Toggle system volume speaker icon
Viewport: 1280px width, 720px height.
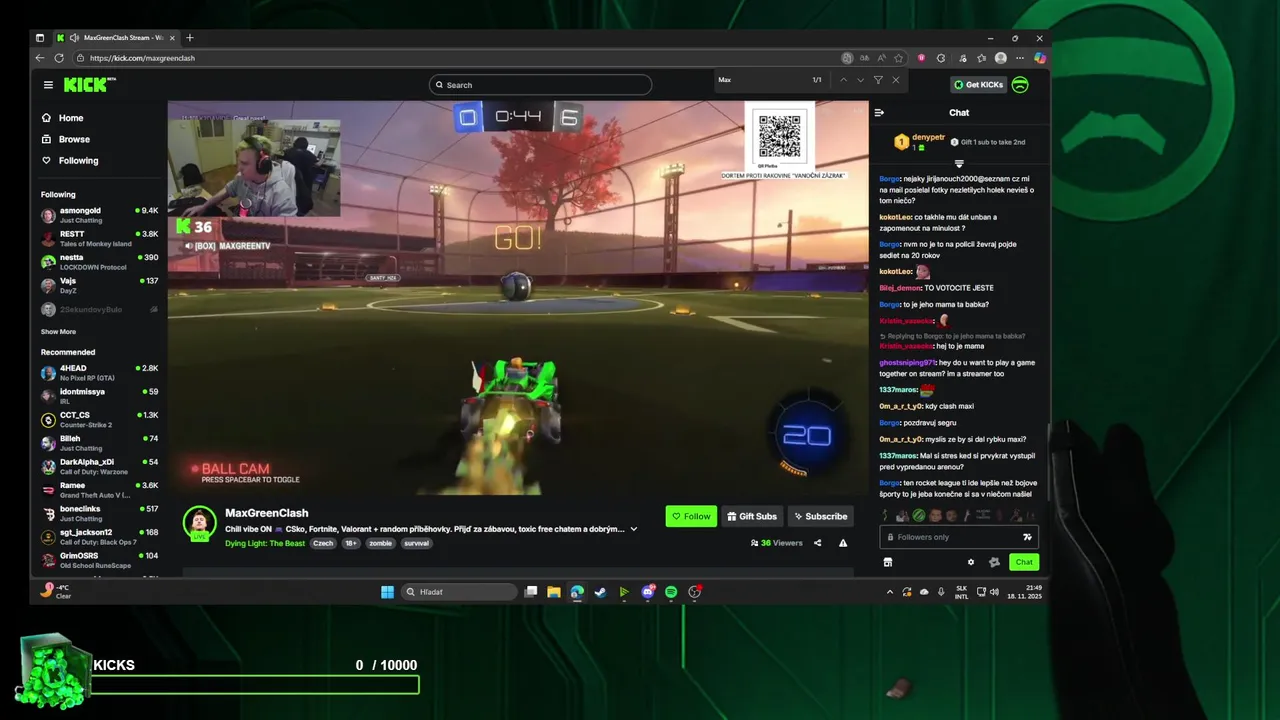pos(994,592)
